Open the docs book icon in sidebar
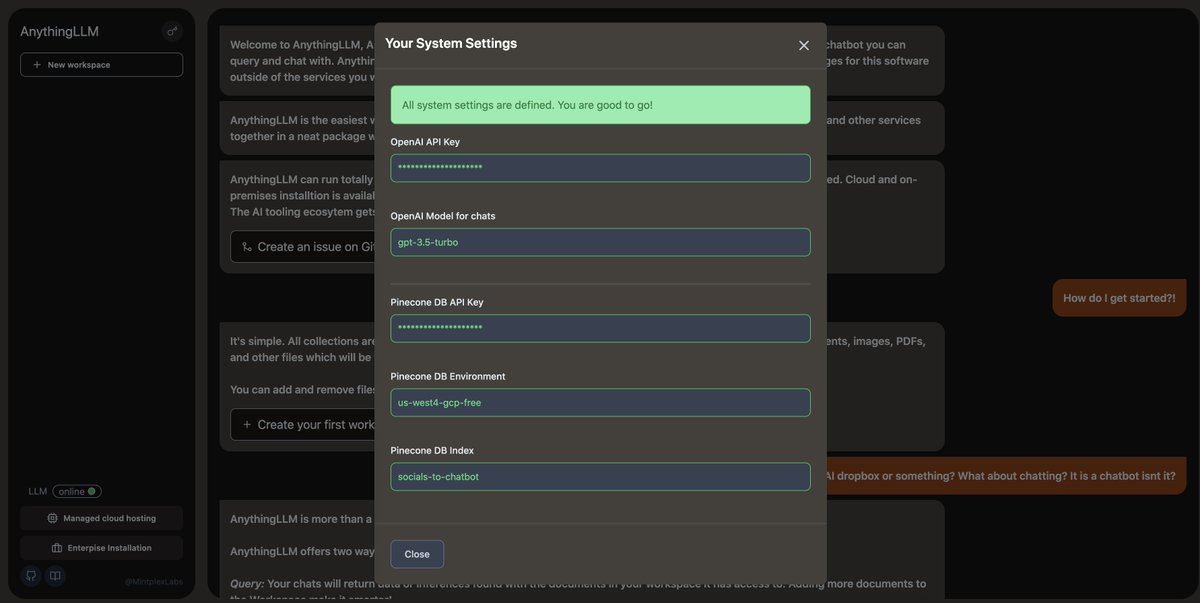 tap(55, 576)
